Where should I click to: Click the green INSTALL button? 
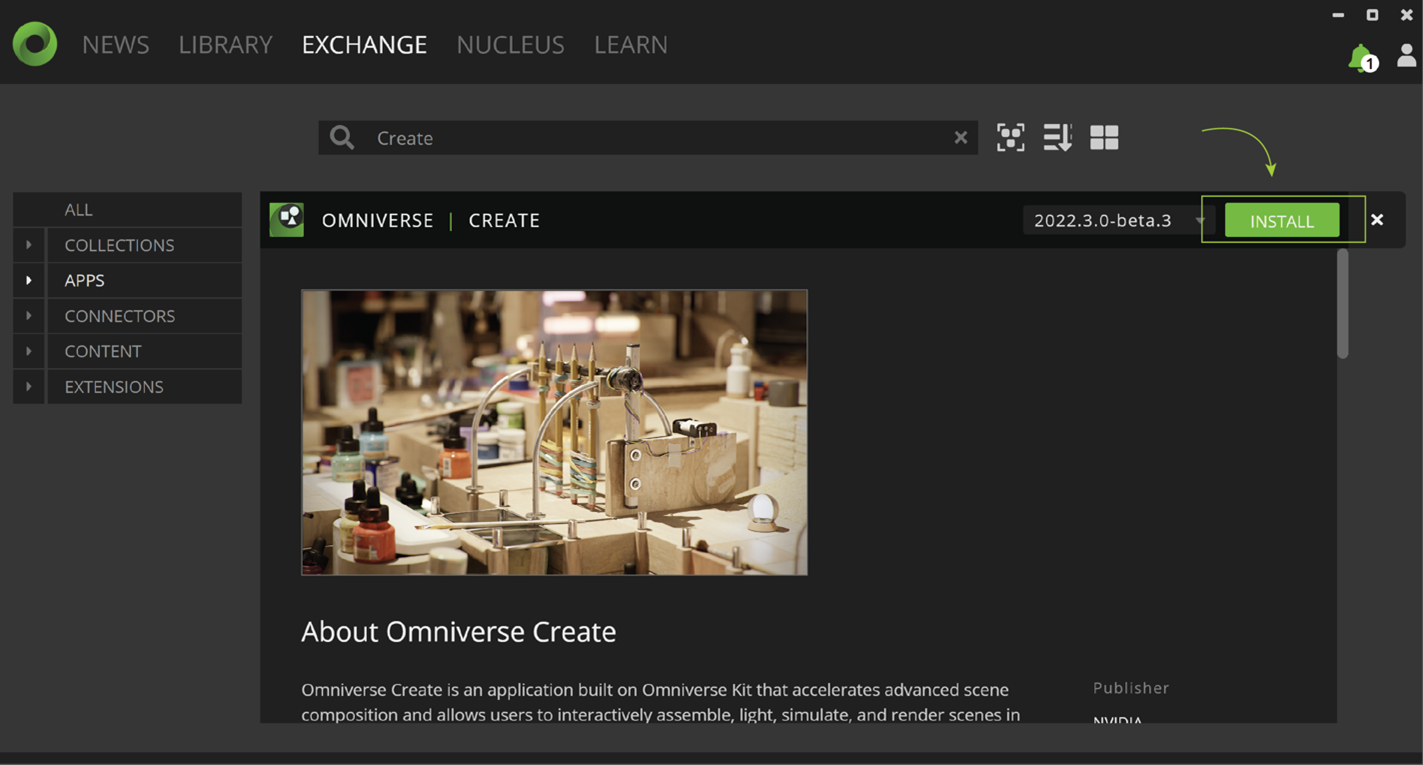pyautogui.click(x=1282, y=221)
